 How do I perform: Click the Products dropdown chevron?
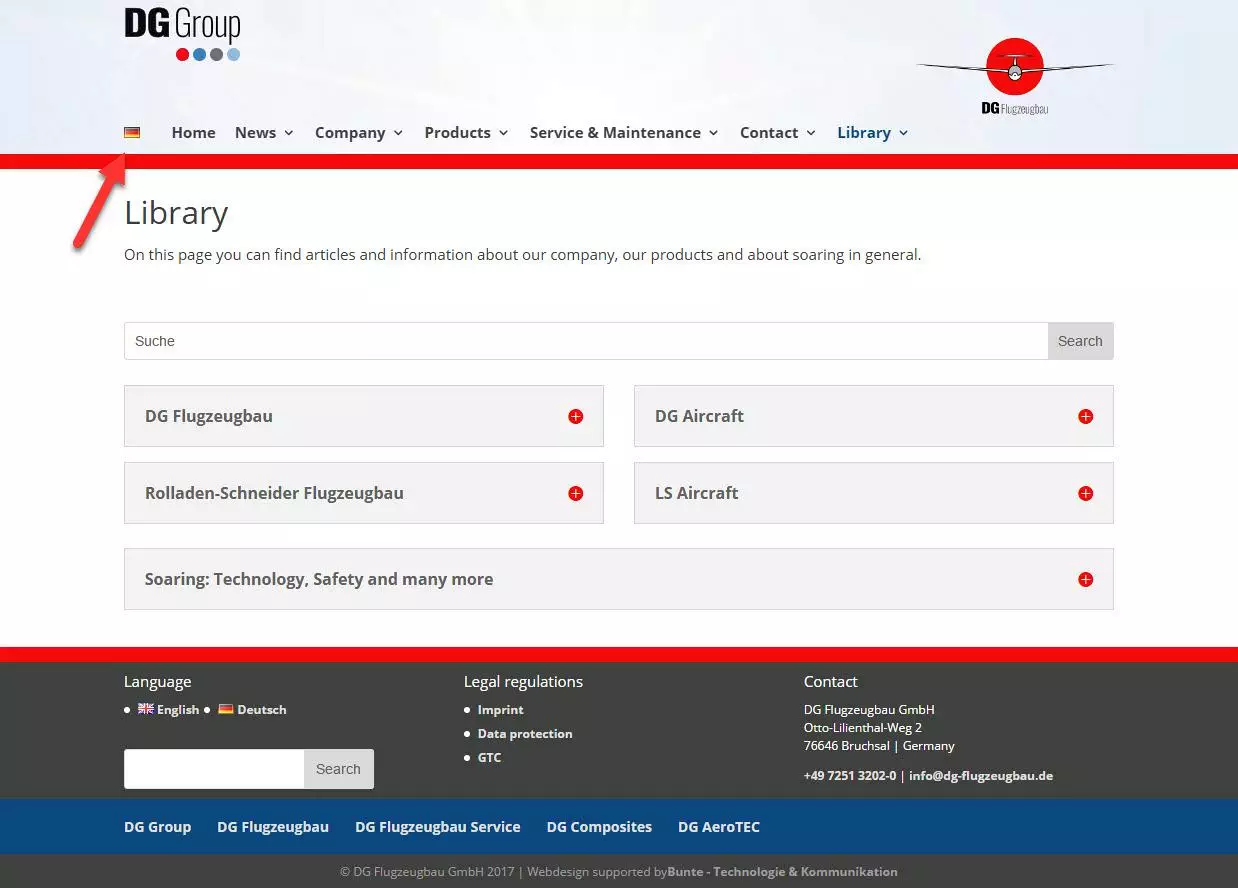503,133
